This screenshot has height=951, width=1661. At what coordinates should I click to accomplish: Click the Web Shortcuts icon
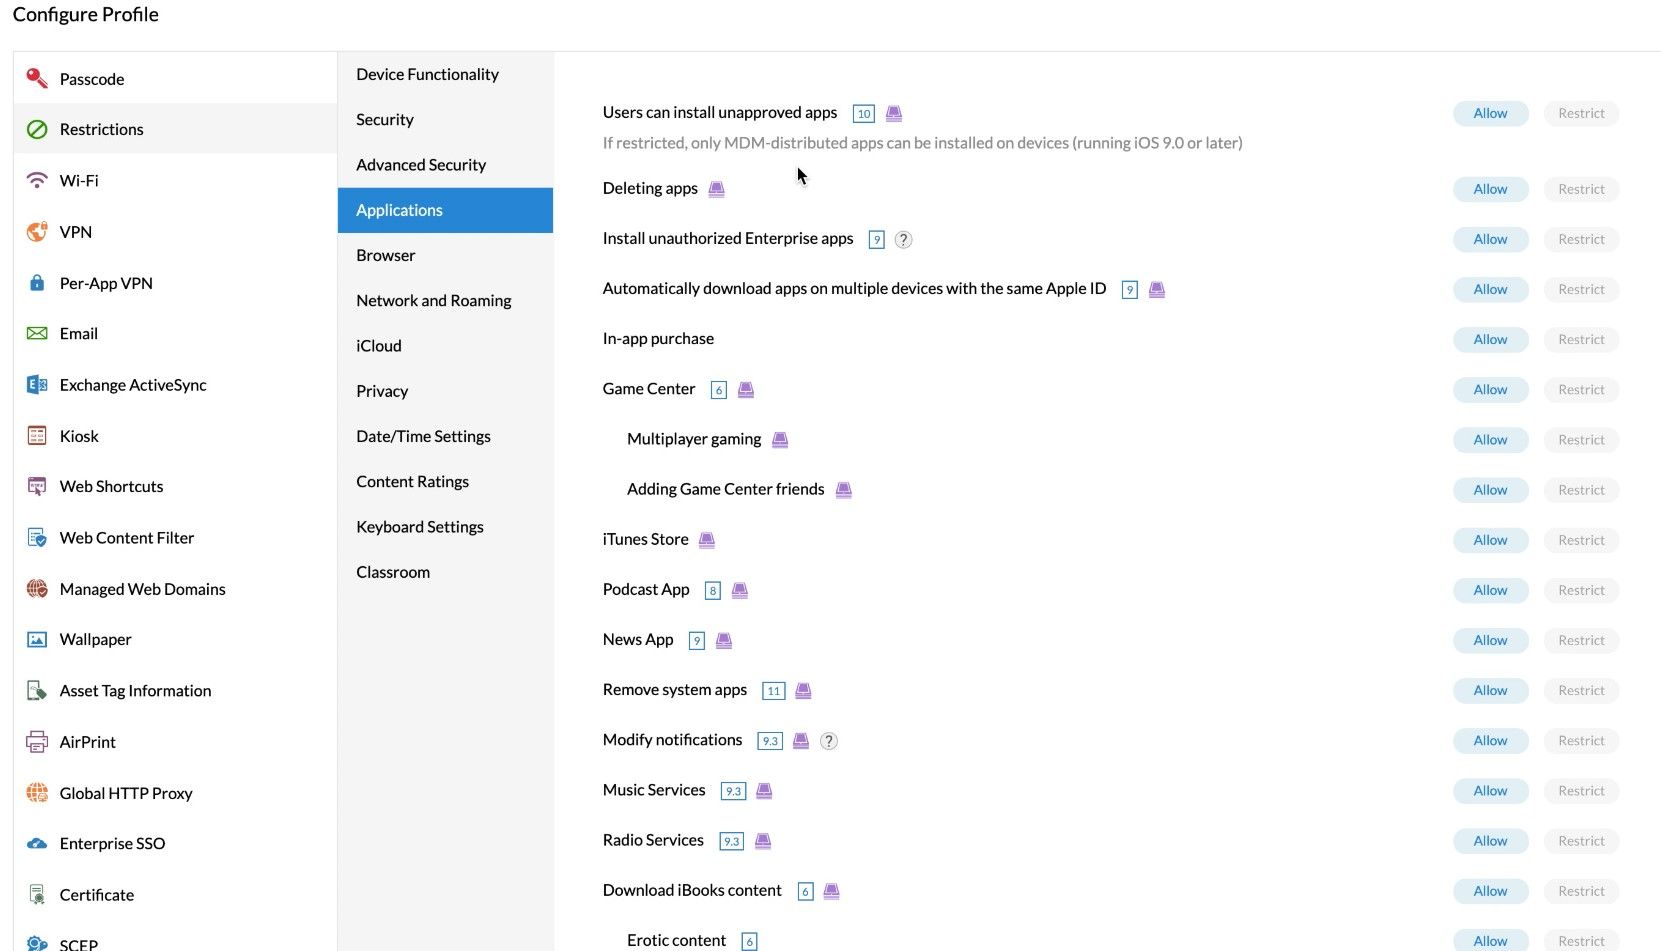tap(37, 486)
